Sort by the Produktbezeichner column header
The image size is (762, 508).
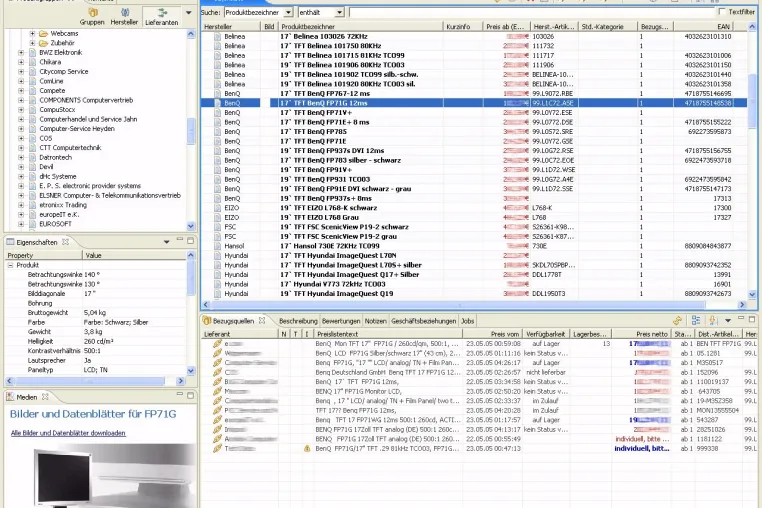(361, 27)
